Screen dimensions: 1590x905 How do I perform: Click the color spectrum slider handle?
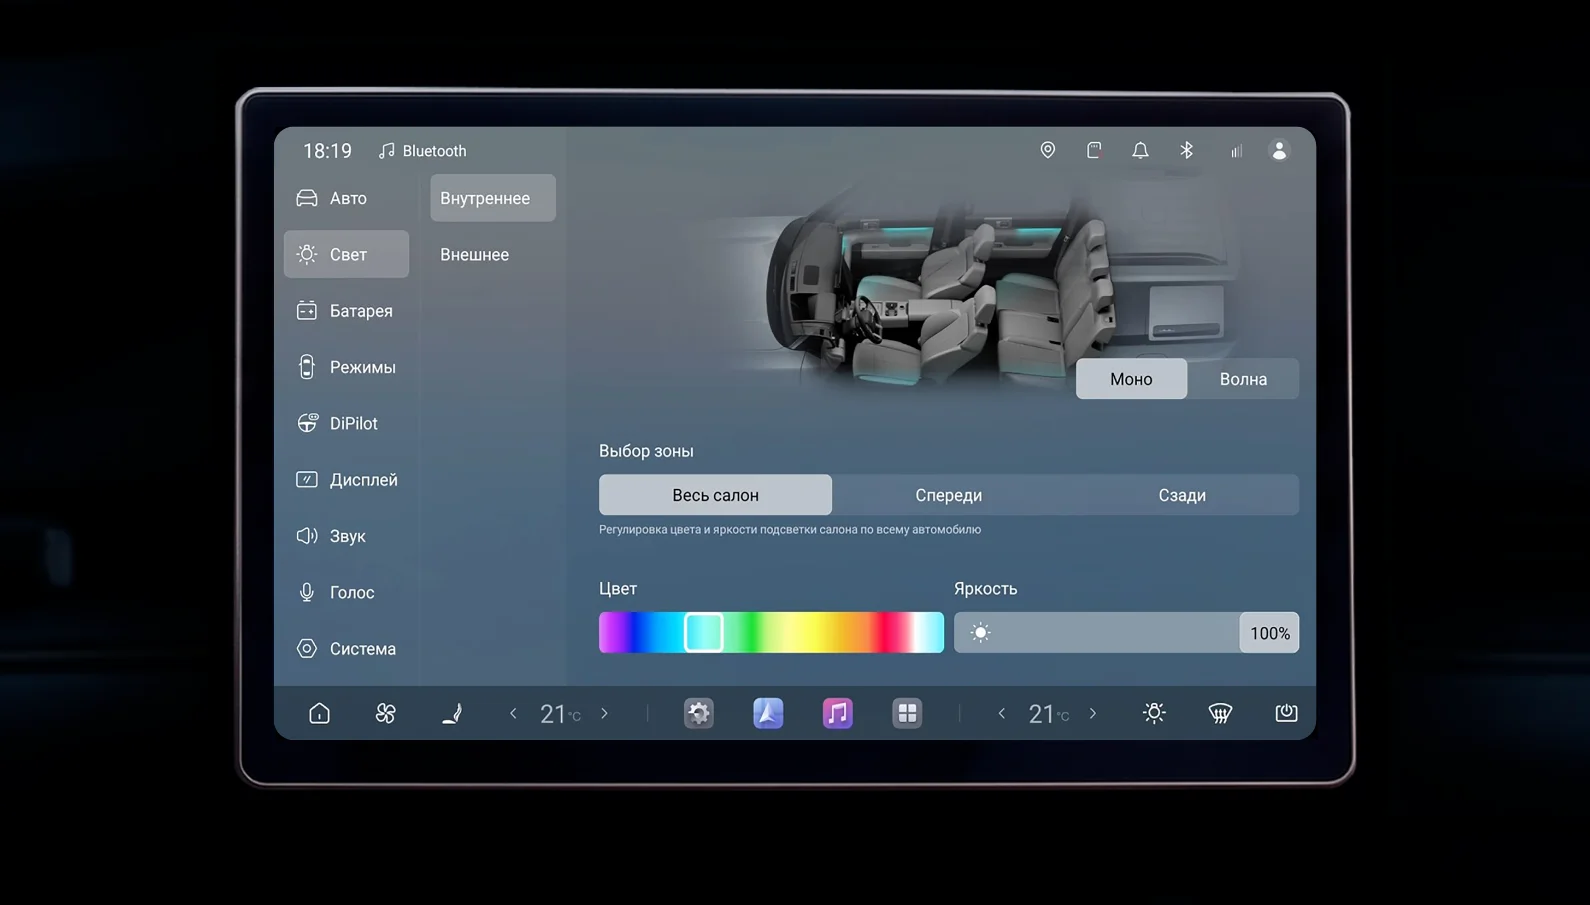click(x=703, y=633)
